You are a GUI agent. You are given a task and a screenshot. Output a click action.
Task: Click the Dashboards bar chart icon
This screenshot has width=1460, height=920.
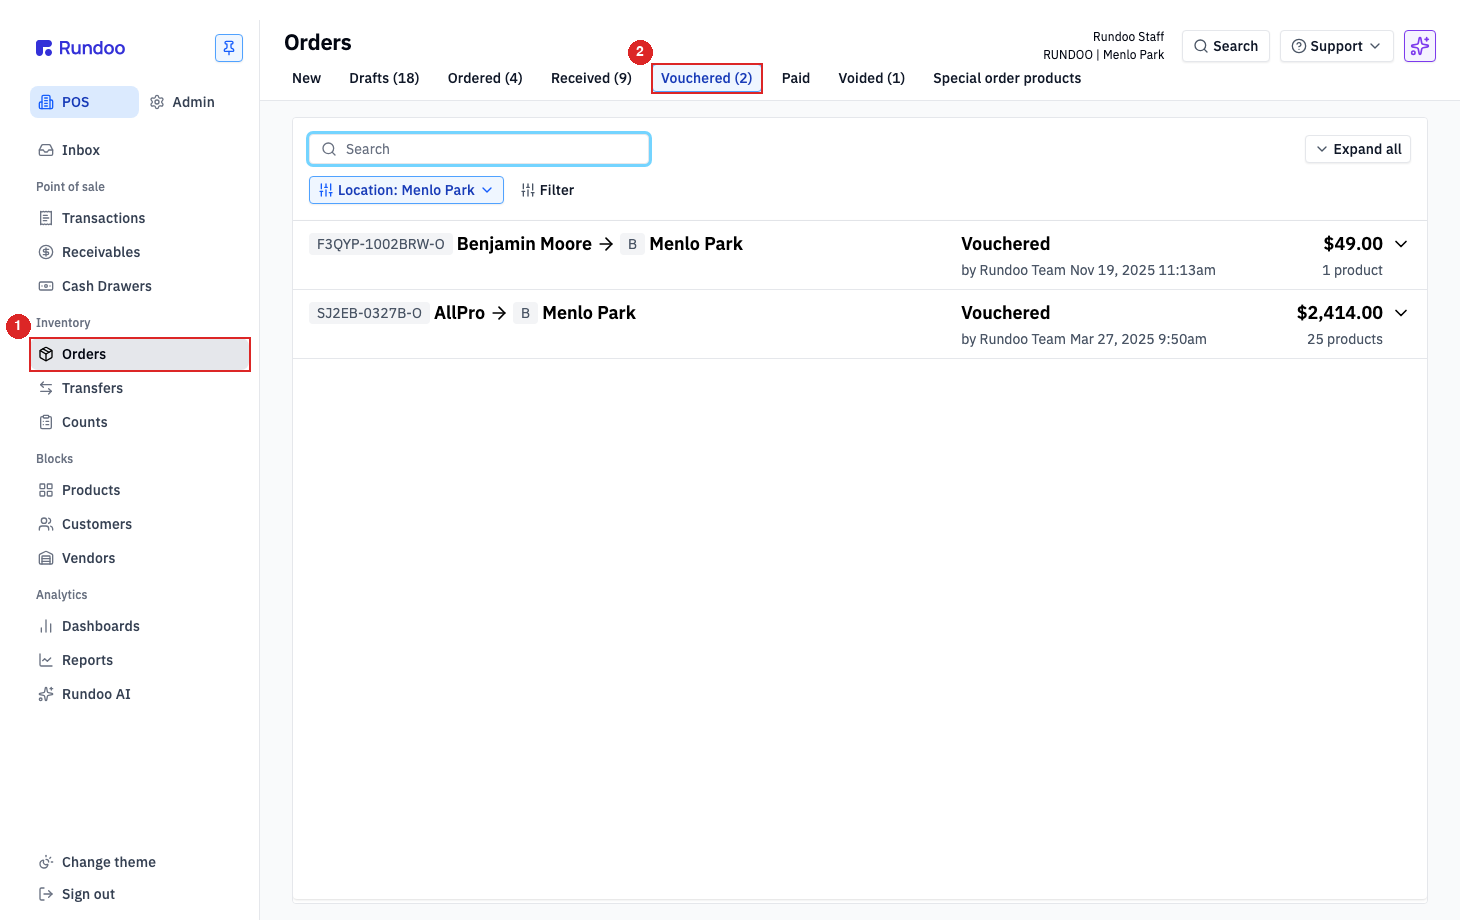[x=46, y=626]
